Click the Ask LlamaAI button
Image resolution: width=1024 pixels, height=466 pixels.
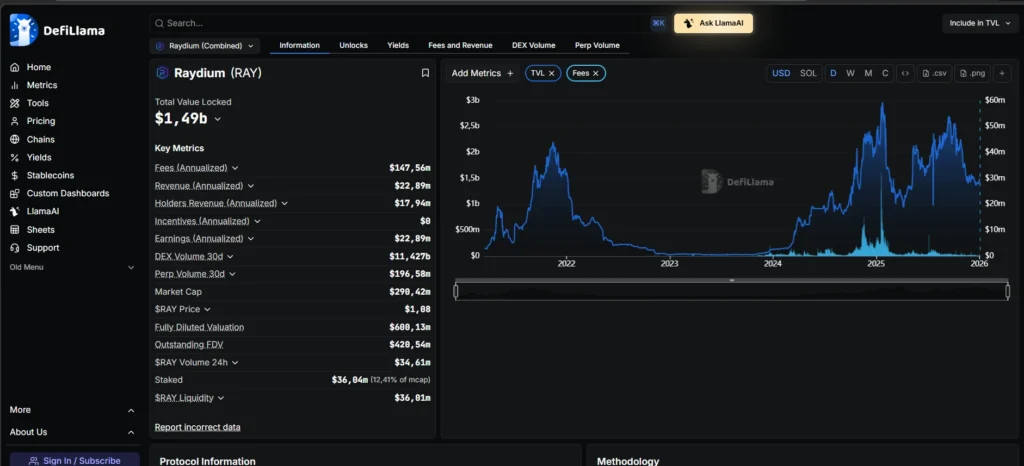tap(713, 23)
